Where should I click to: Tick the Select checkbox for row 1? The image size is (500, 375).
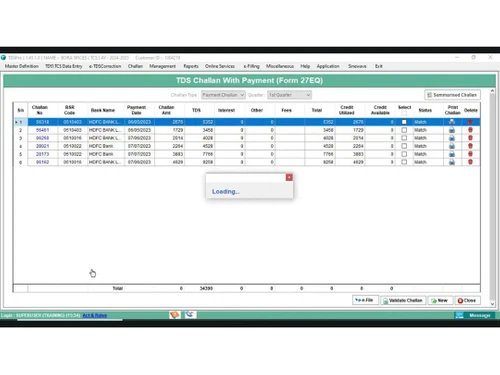point(404,122)
